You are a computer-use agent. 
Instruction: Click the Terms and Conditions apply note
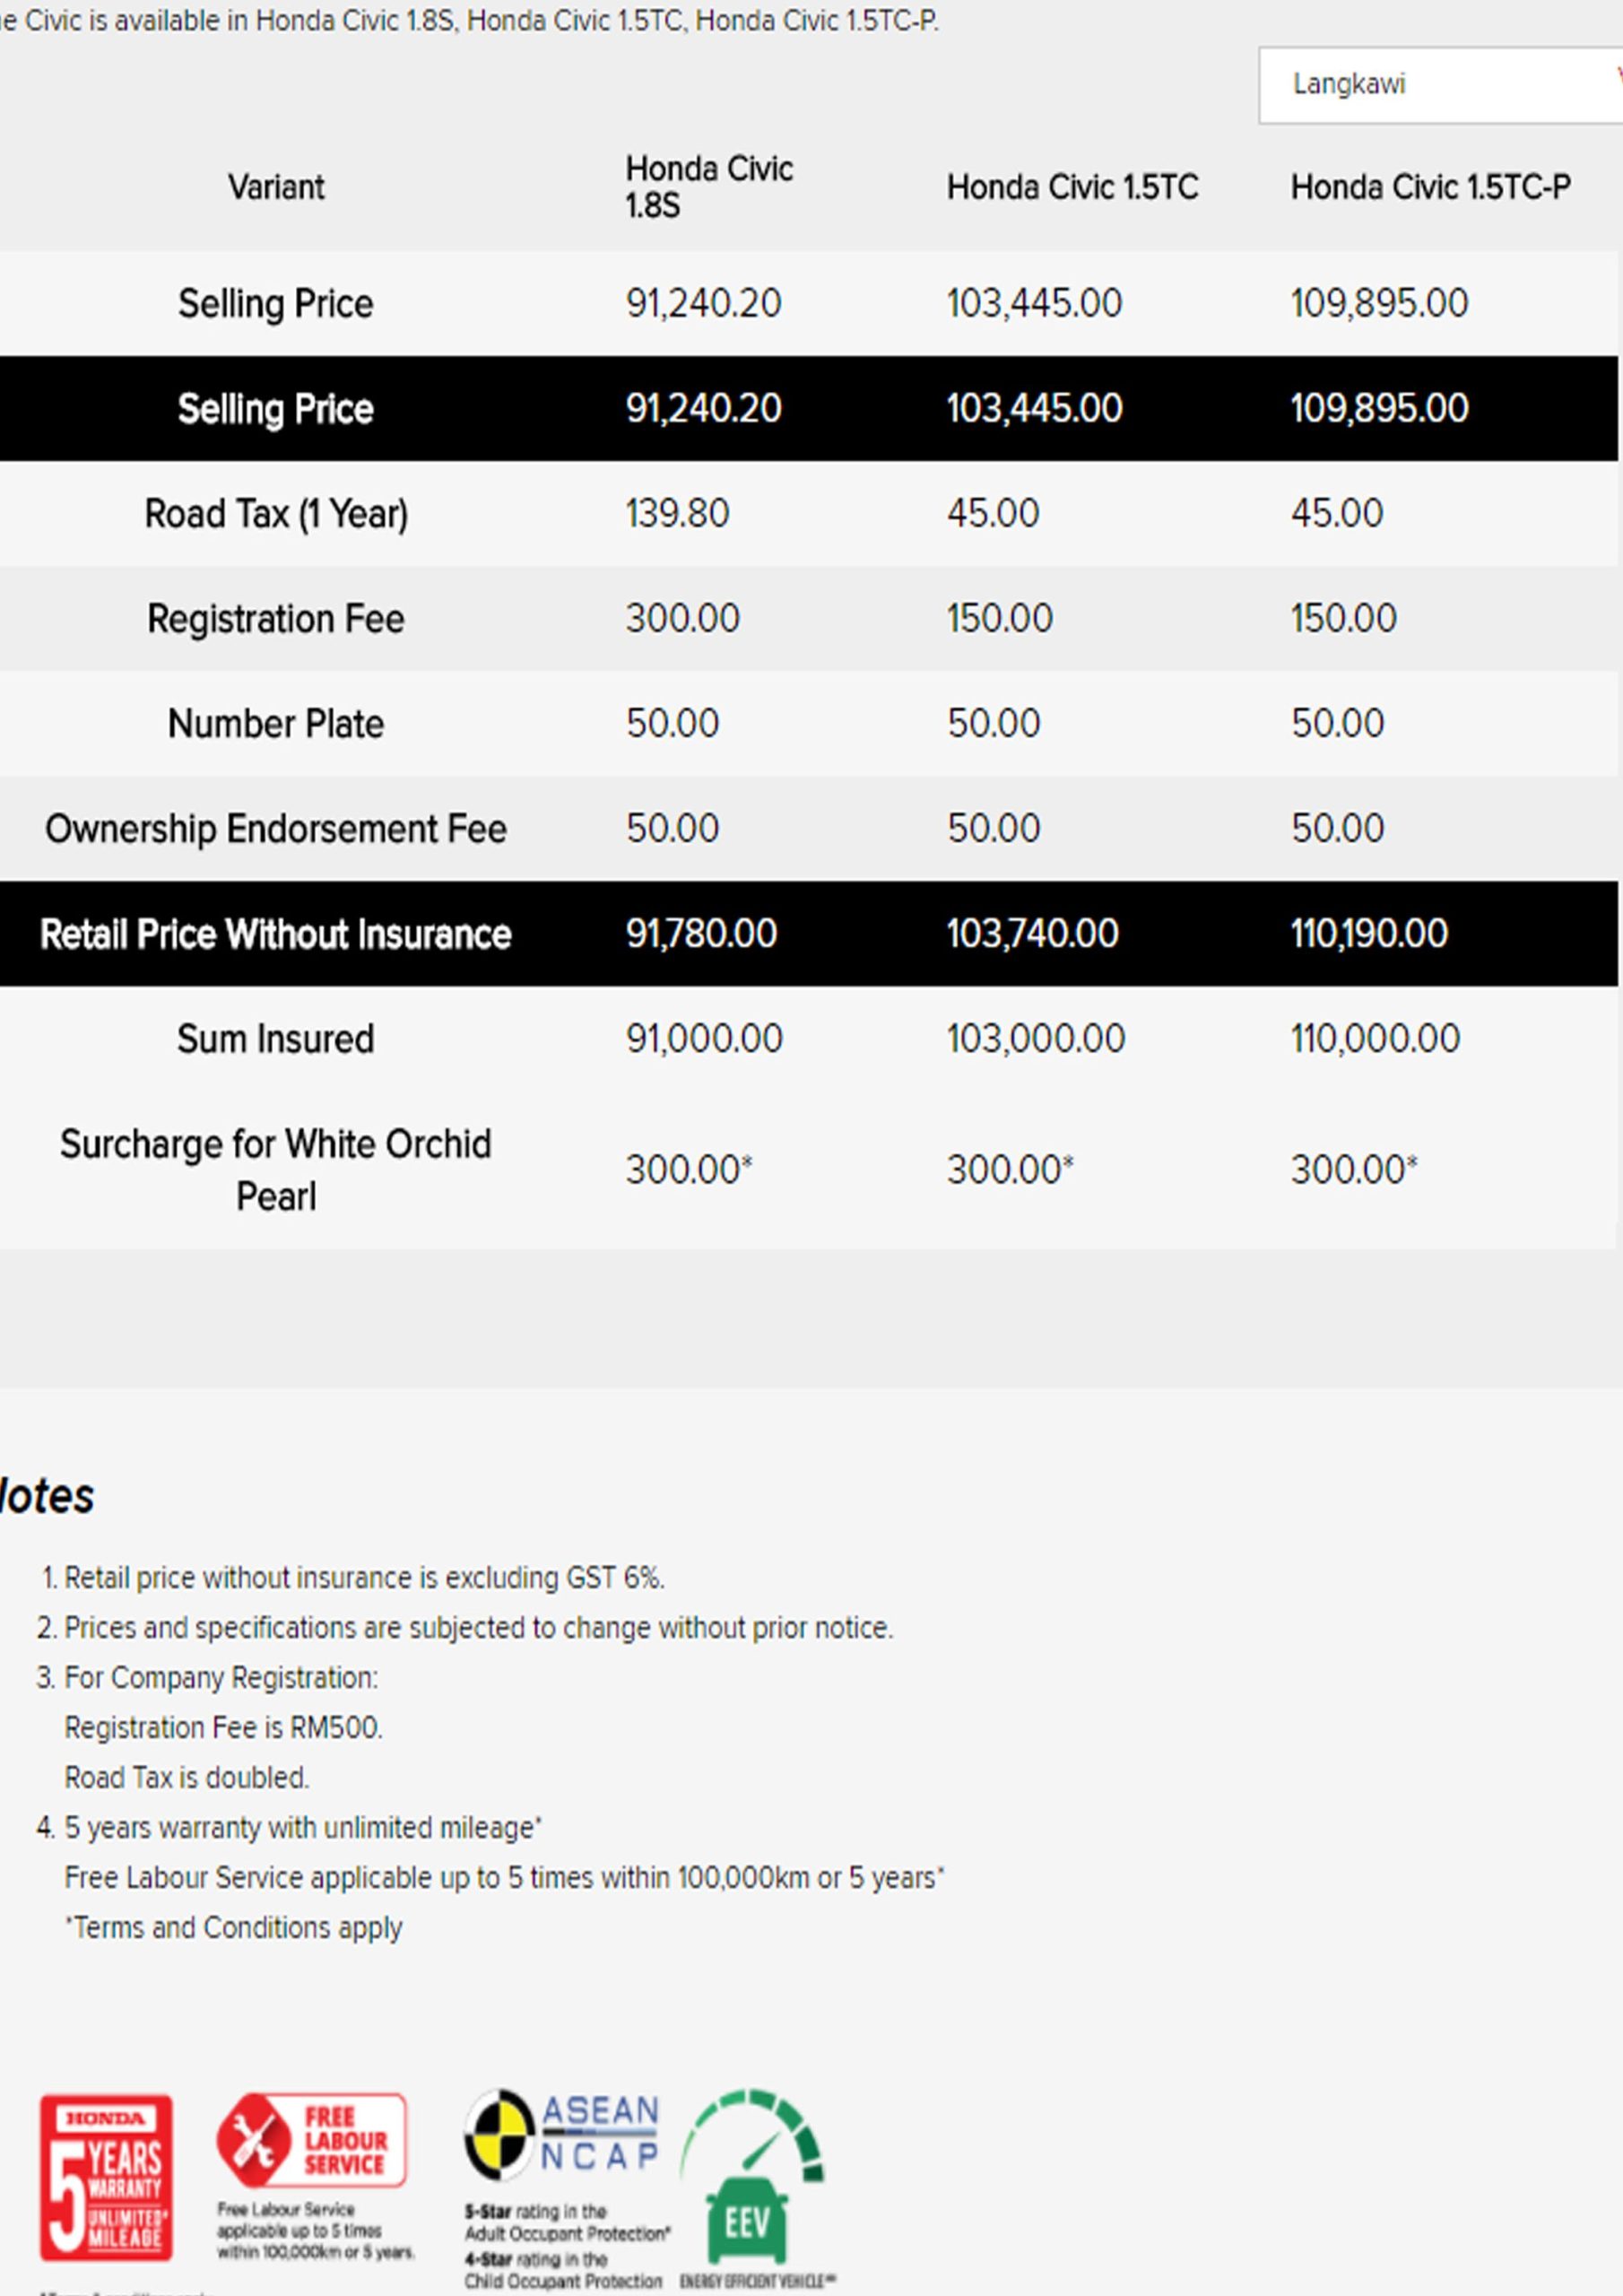[234, 1928]
